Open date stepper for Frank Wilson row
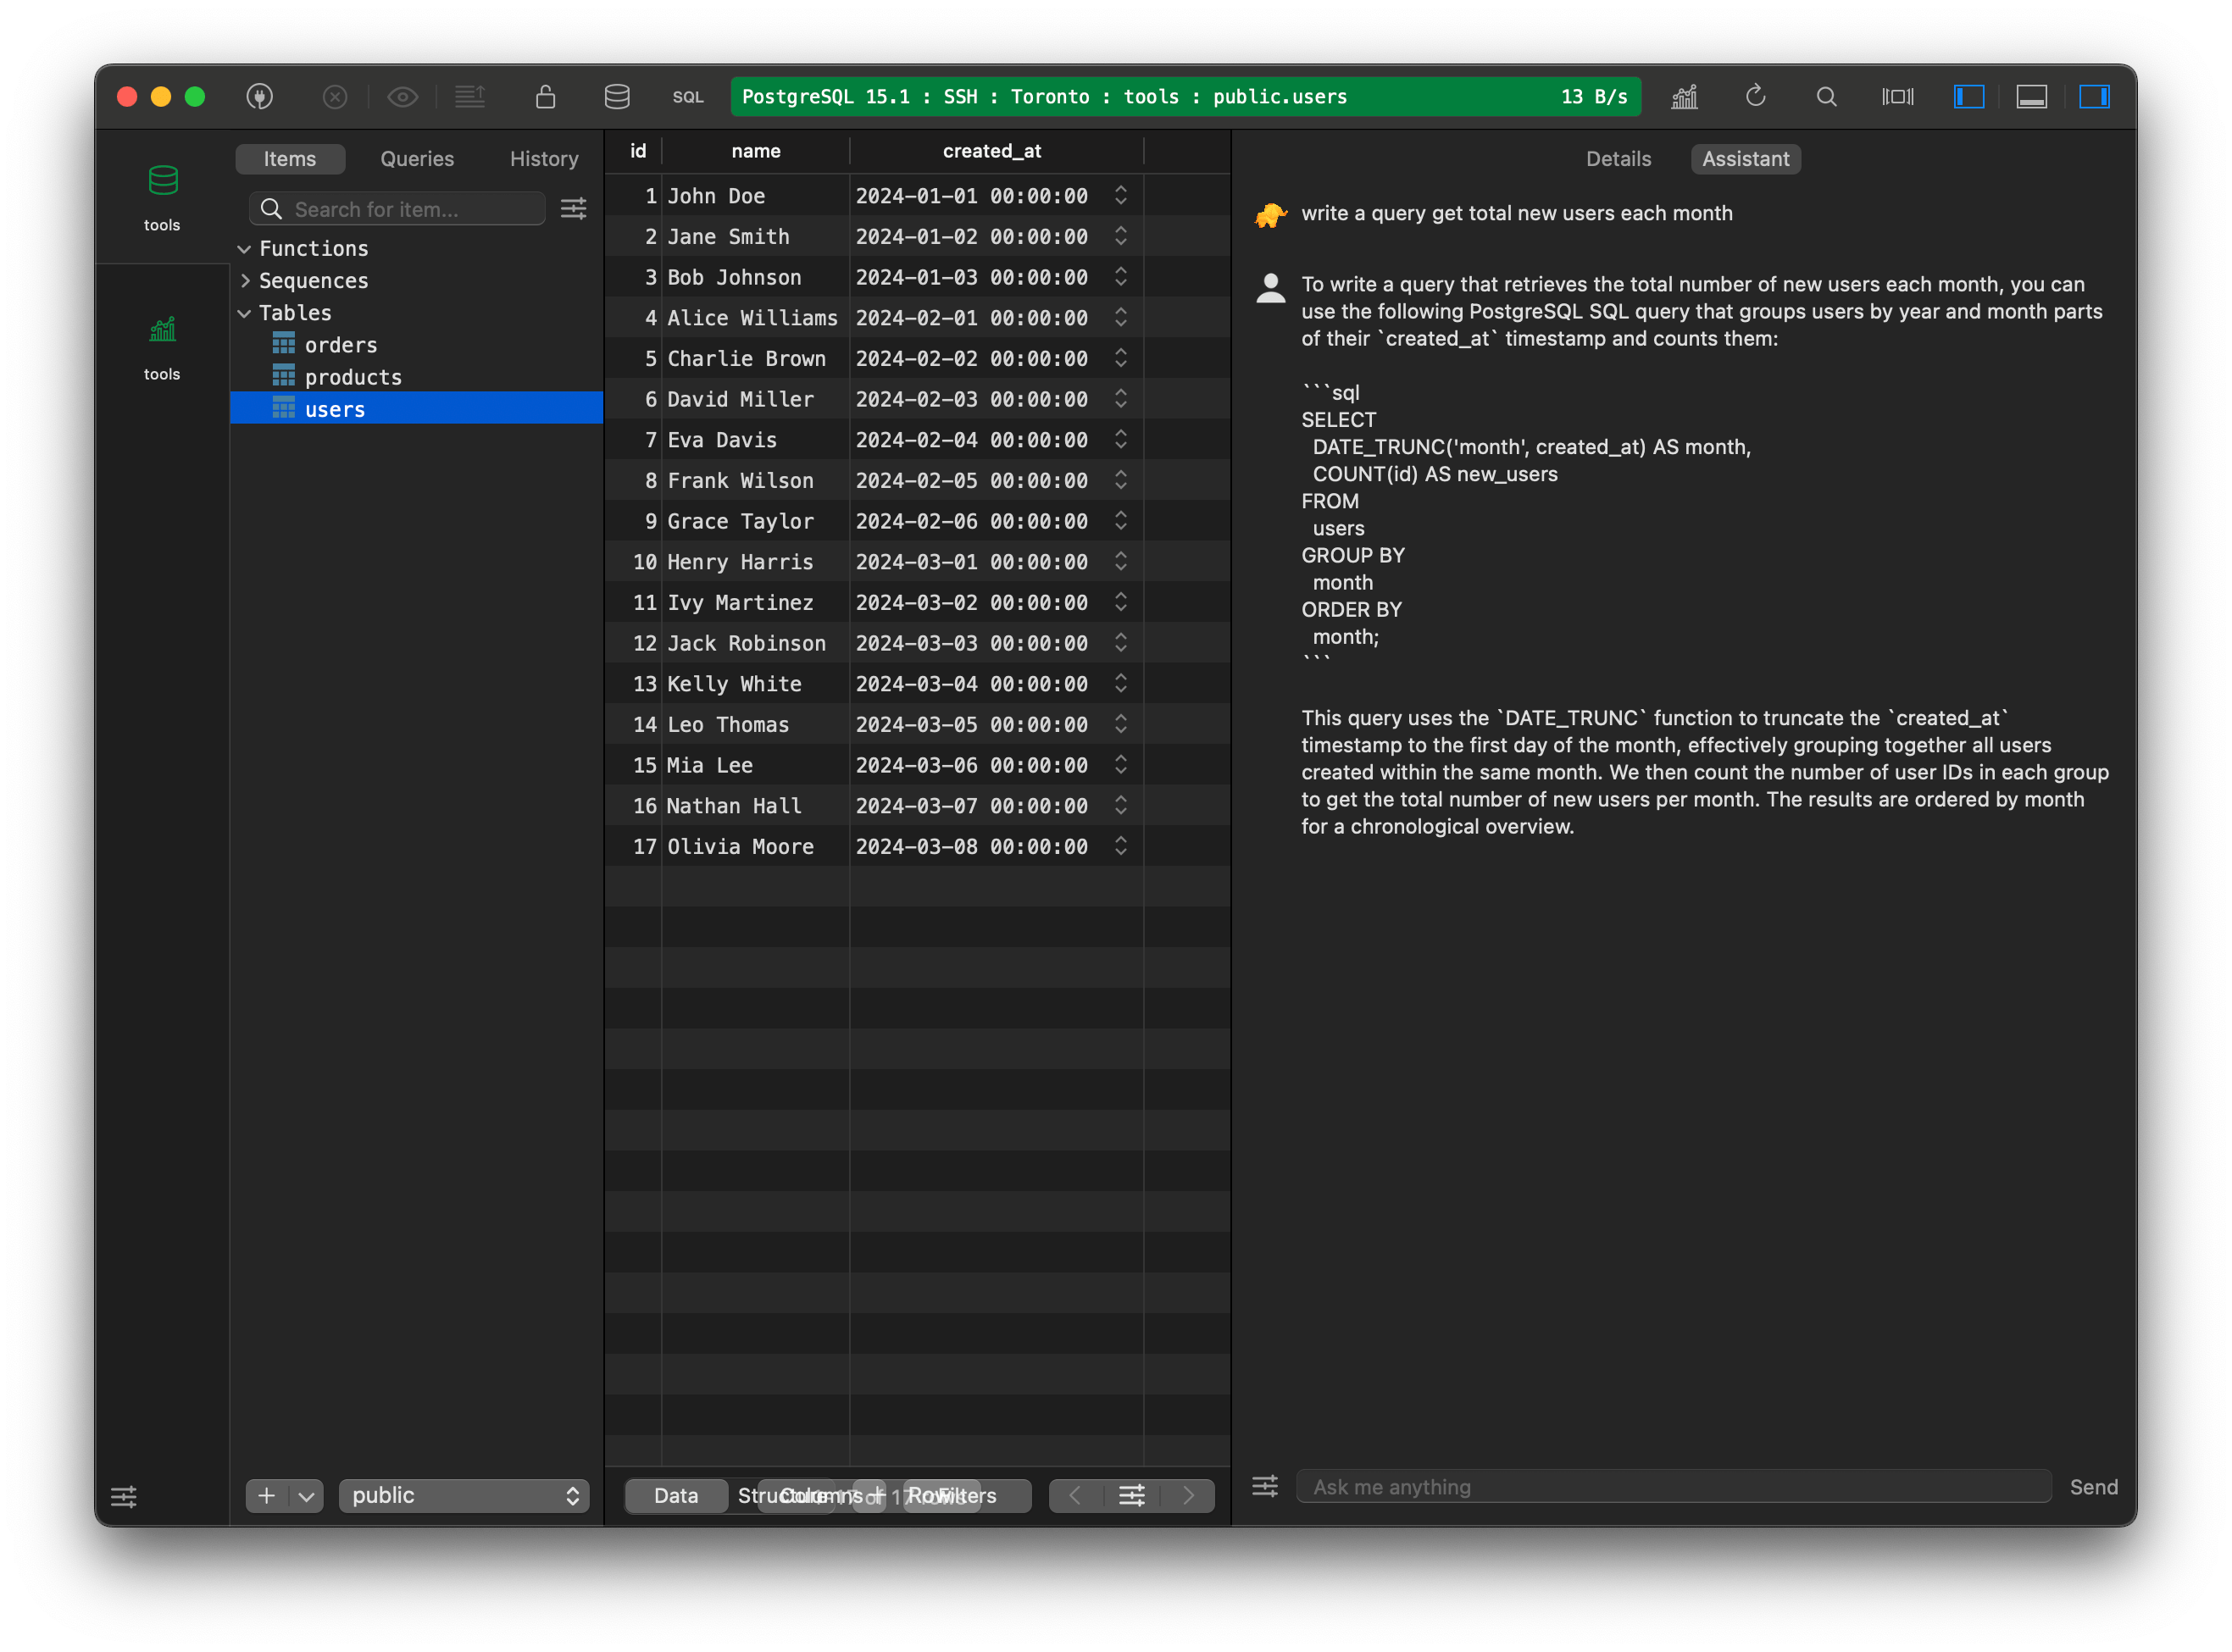This screenshot has height=1652, width=2232. 1120,480
